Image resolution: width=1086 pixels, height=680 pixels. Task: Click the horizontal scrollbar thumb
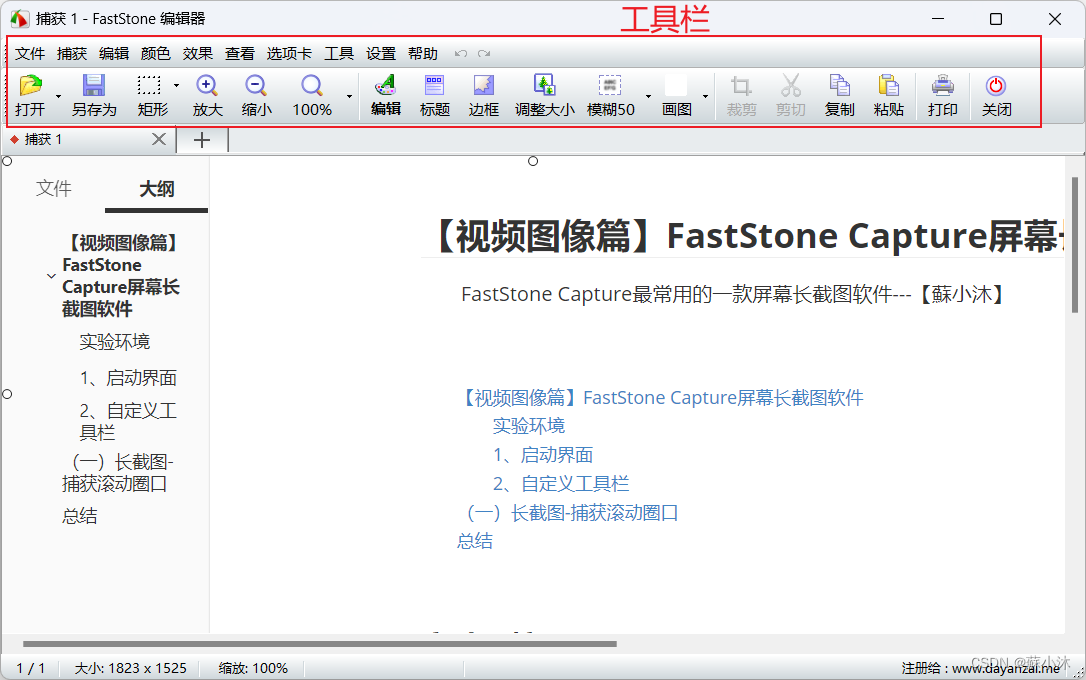click(x=319, y=644)
